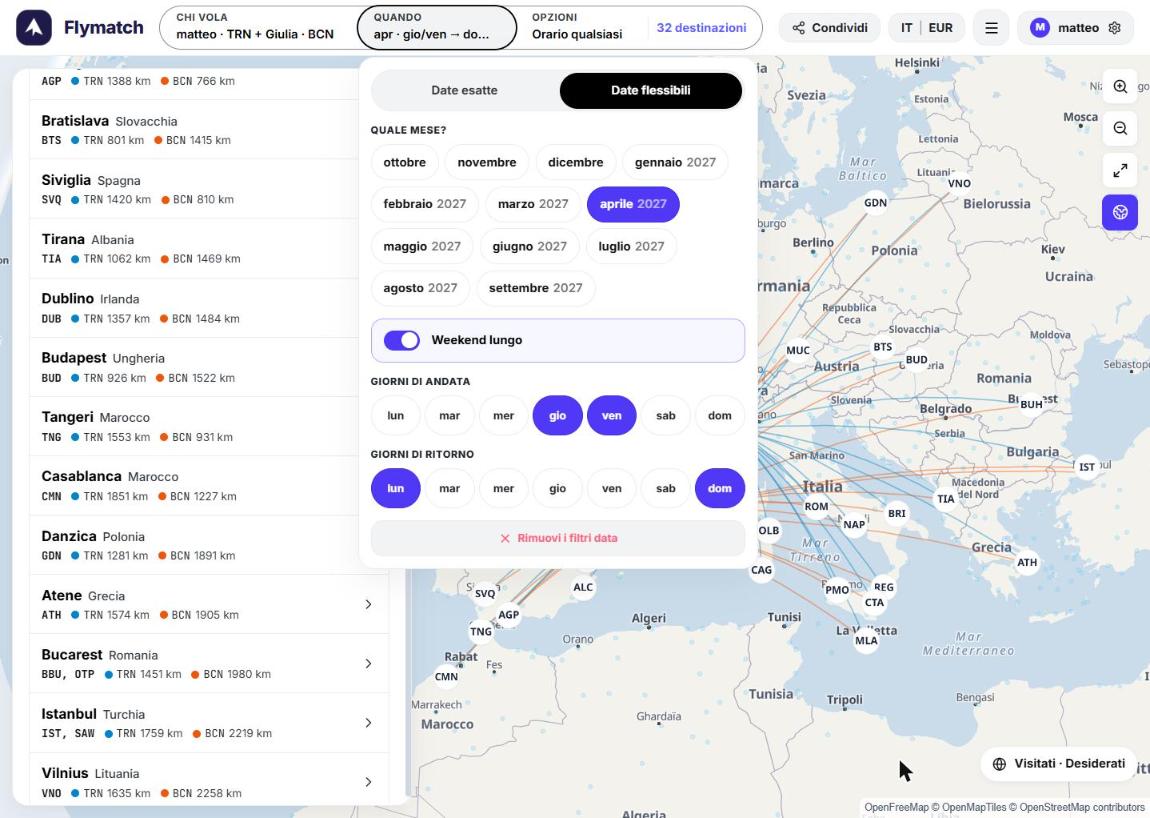Image resolution: width=1150 pixels, height=818 pixels.
Task: Expand the Istanbul row chevron
Action: pyautogui.click(x=368, y=723)
